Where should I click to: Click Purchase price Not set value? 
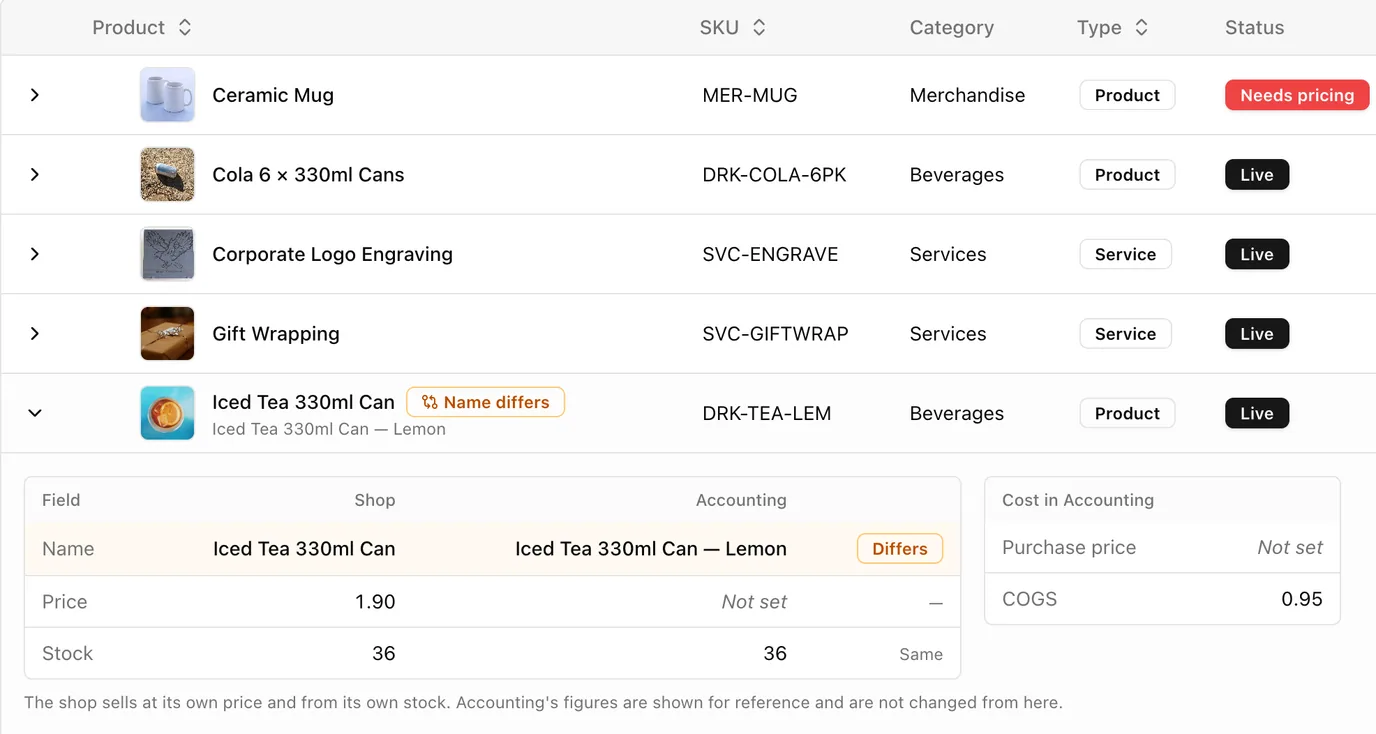click(x=1290, y=548)
